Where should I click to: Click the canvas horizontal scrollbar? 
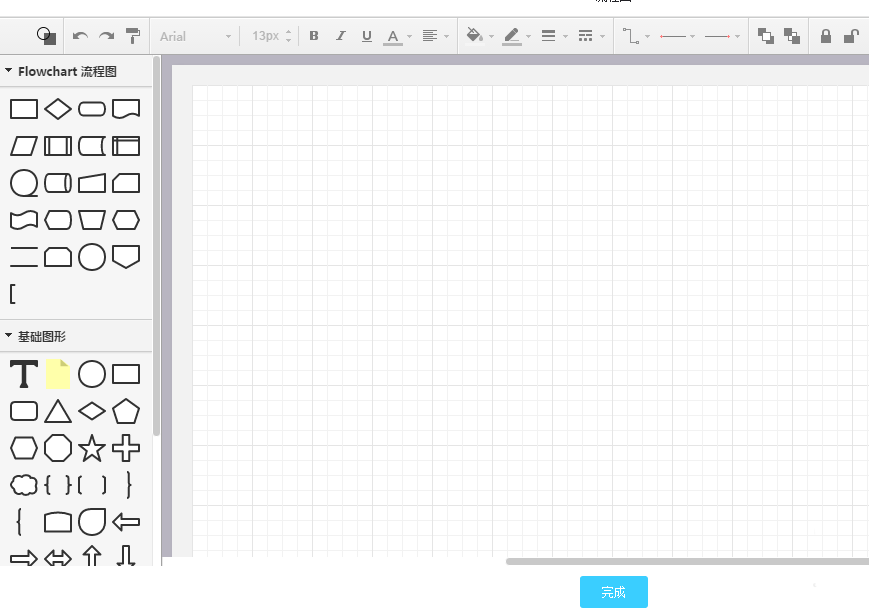click(686, 561)
